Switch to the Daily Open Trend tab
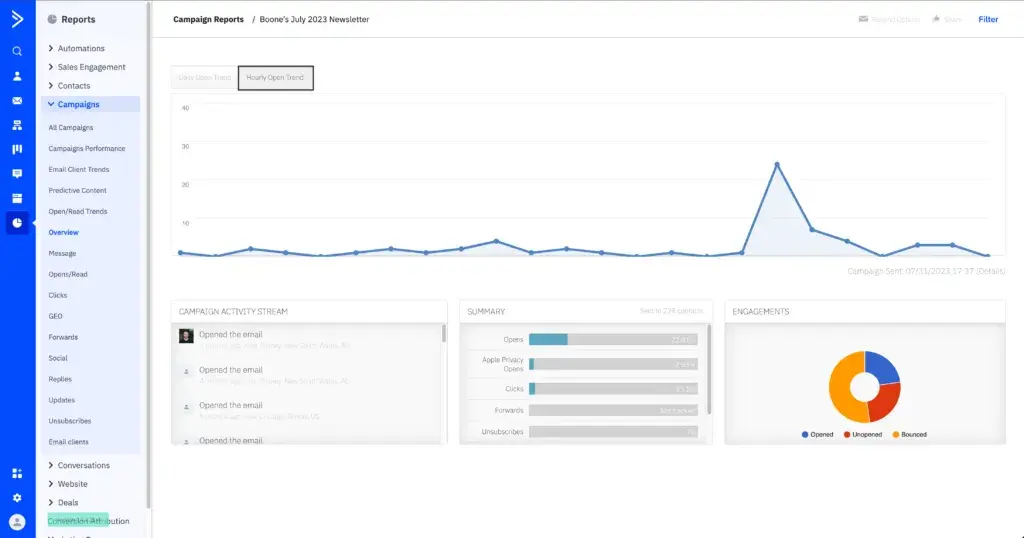 (x=204, y=78)
